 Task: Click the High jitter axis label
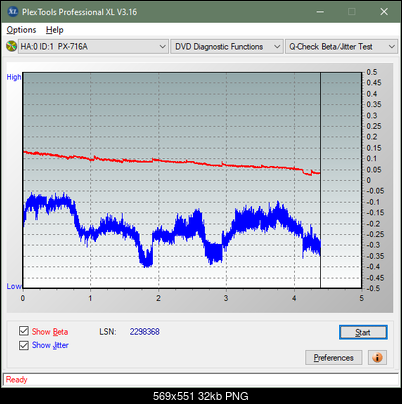point(14,77)
